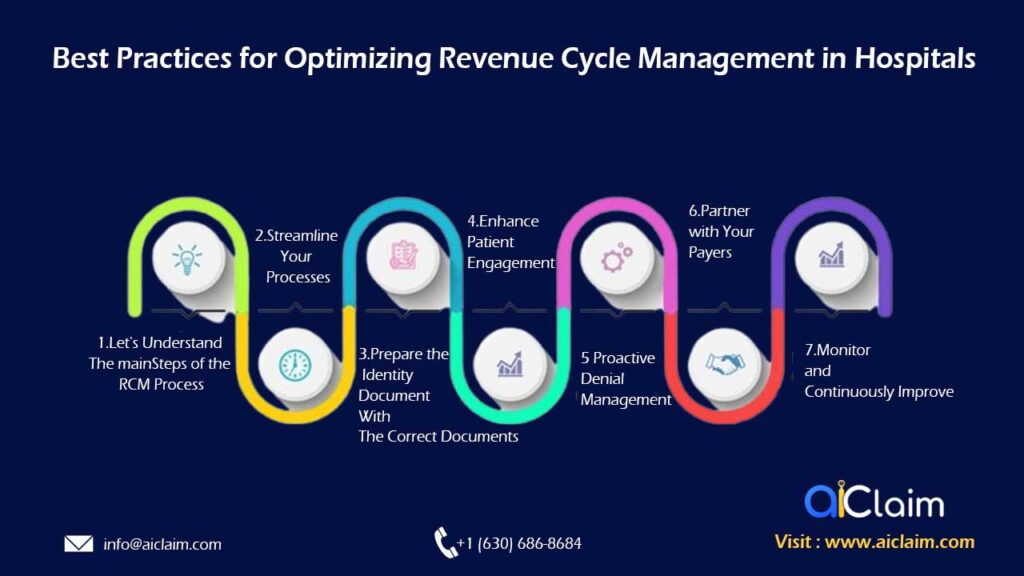Screen dimensions: 1024x576
Task: Click the gears icon in the magenta loop
Action: point(618,259)
